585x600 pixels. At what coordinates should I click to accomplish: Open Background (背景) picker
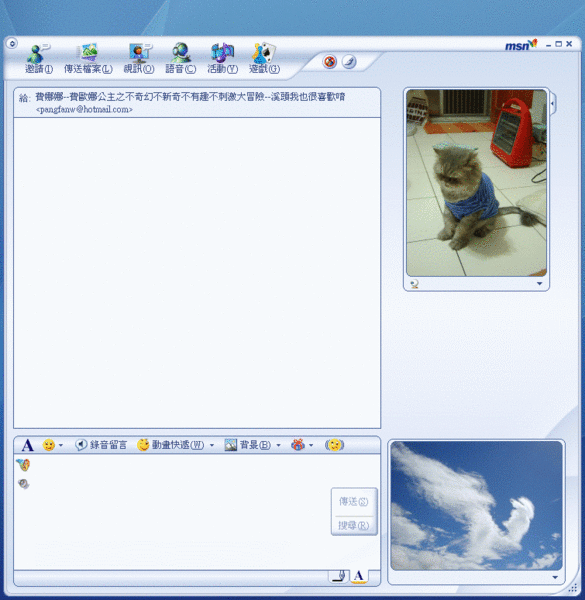pos(248,445)
